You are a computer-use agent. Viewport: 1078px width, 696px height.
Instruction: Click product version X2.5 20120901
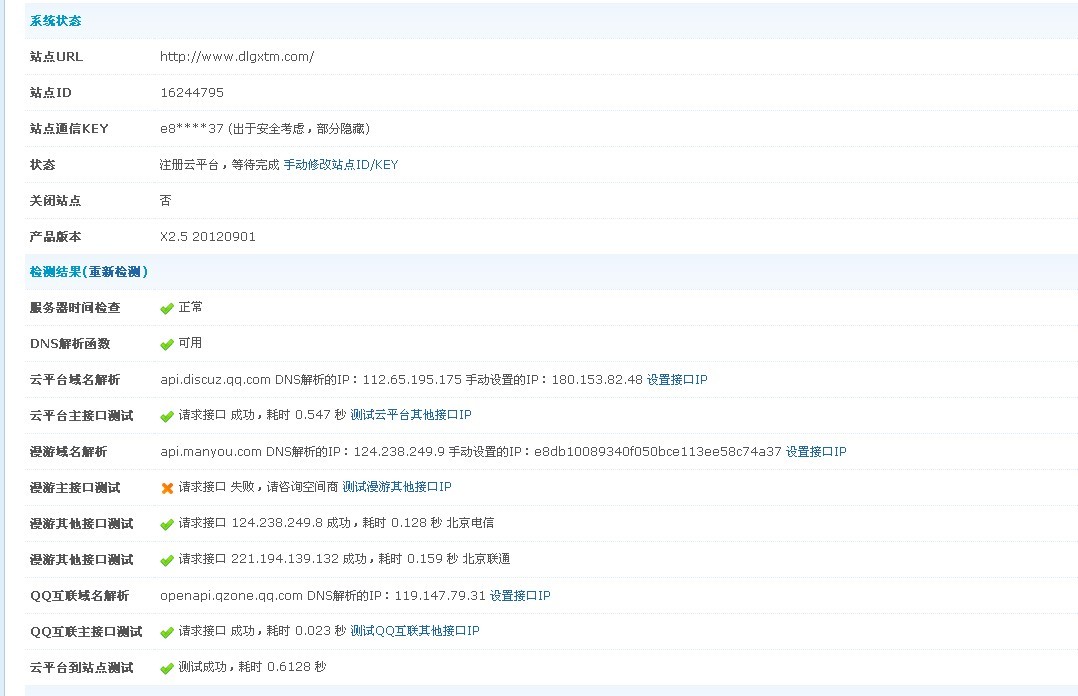208,237
